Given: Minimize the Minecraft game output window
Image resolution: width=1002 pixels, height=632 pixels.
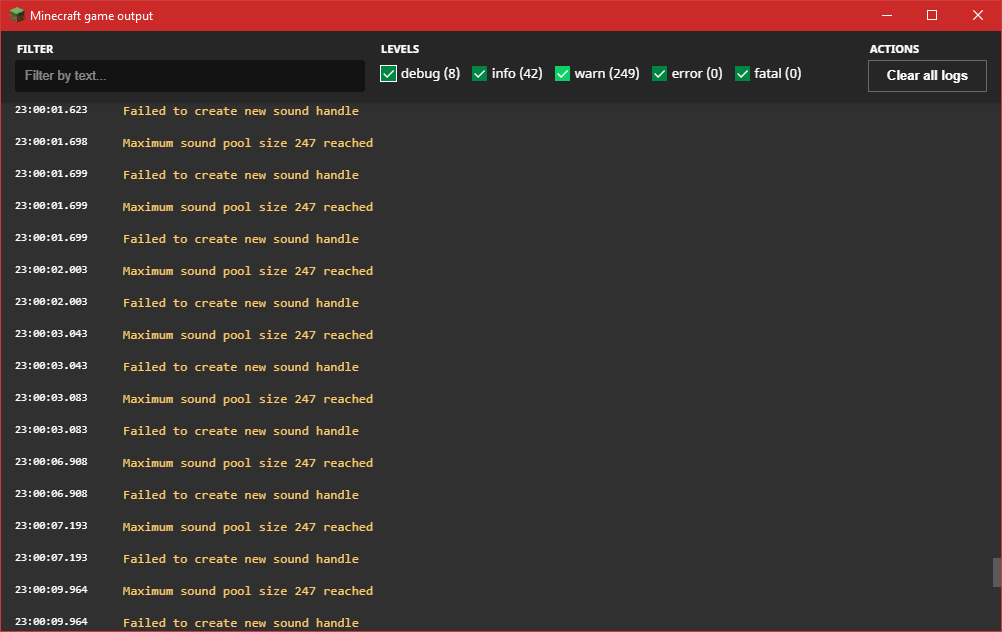Looking at the screenshot, I should click(x=886, y=15).
